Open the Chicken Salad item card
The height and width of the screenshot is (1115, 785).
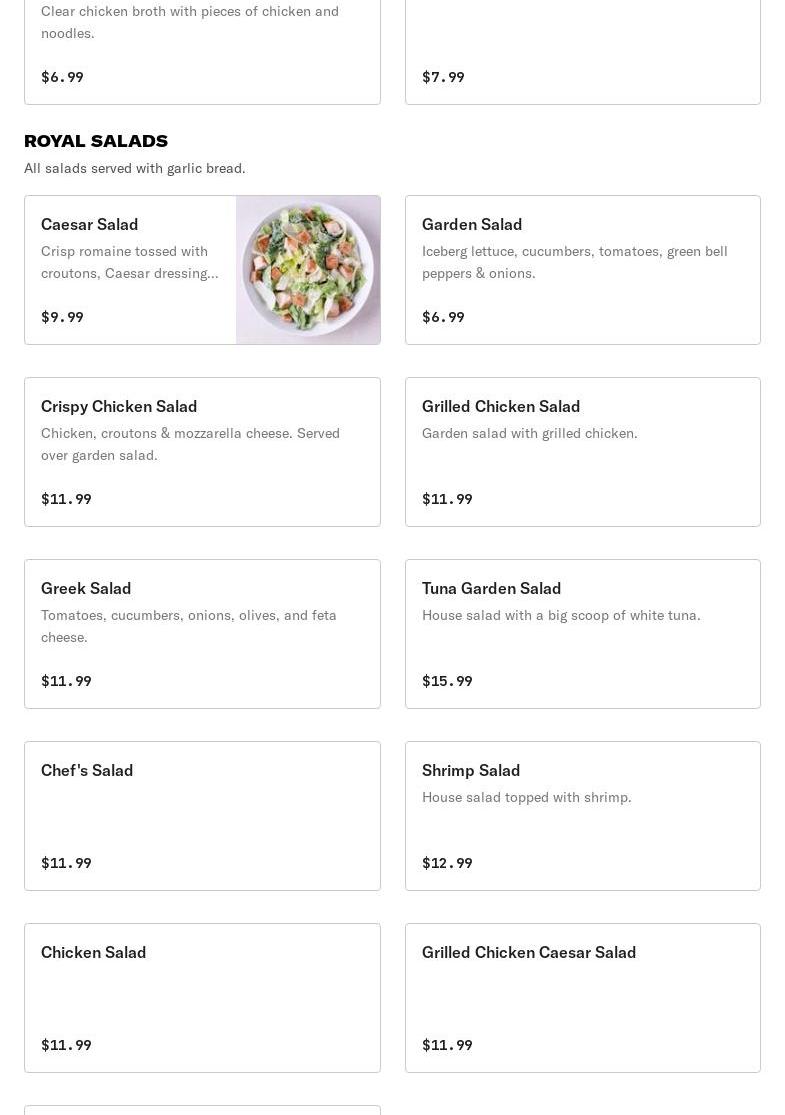pyautogui.click(x=202, y=998)
